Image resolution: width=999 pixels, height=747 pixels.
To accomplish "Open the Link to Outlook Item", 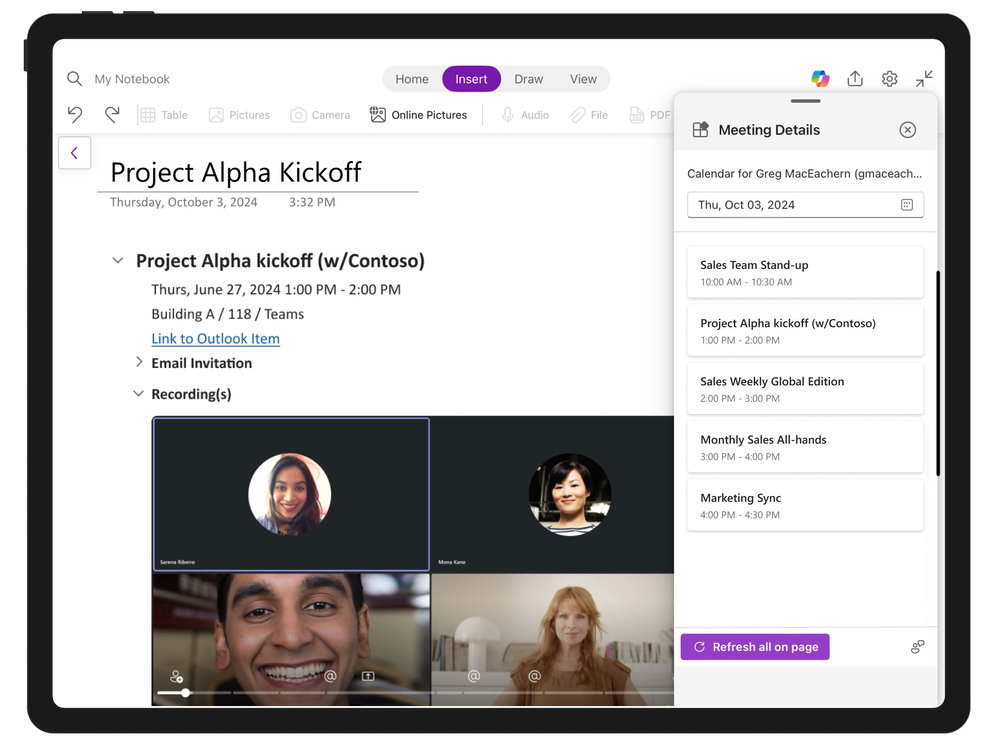I will pyautogui.click(x=215, y=338).
